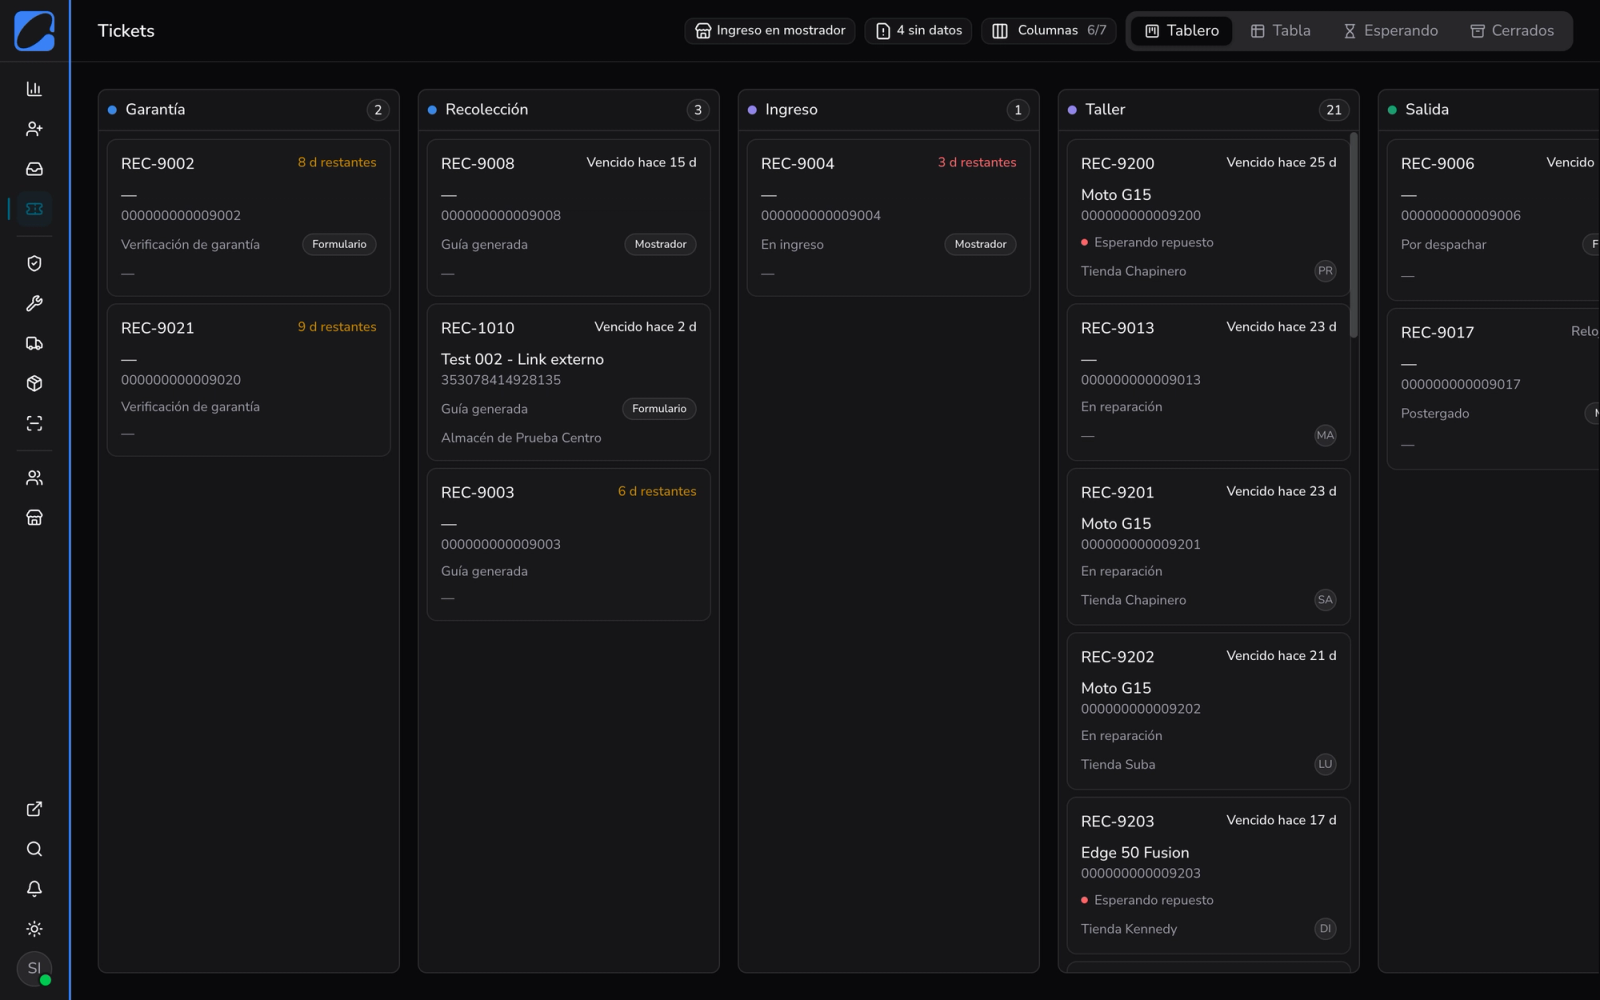
Task: Open the Columnas 6/7 dropdown
Action: (x=1049, y=31)
